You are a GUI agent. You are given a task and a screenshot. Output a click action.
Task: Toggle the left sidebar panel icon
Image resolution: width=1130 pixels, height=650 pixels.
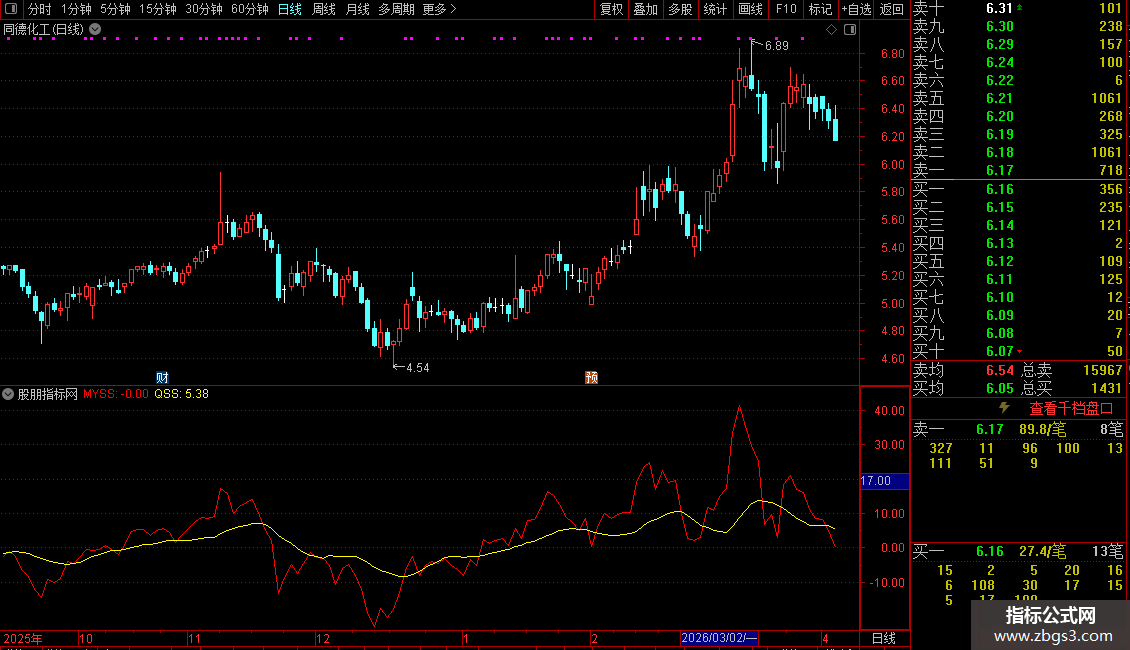click(11, 9)
